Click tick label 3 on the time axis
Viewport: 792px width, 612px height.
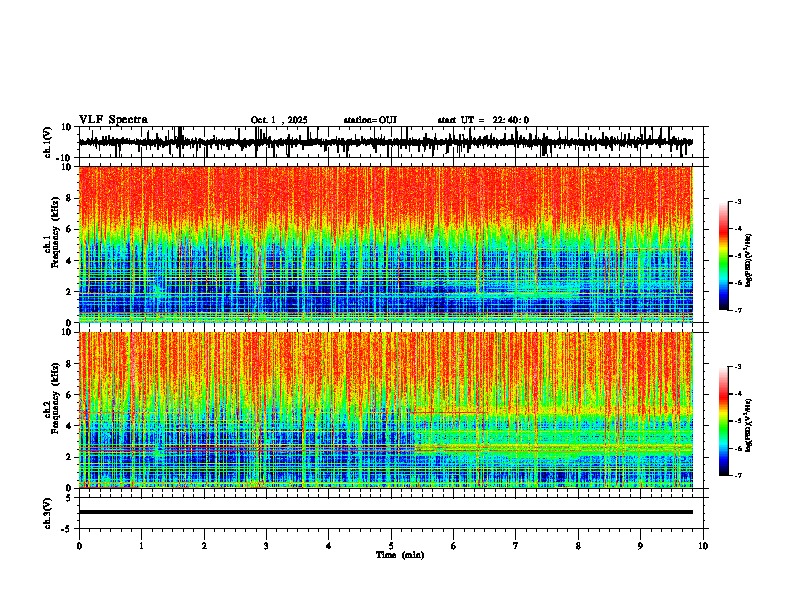[266, 546]
